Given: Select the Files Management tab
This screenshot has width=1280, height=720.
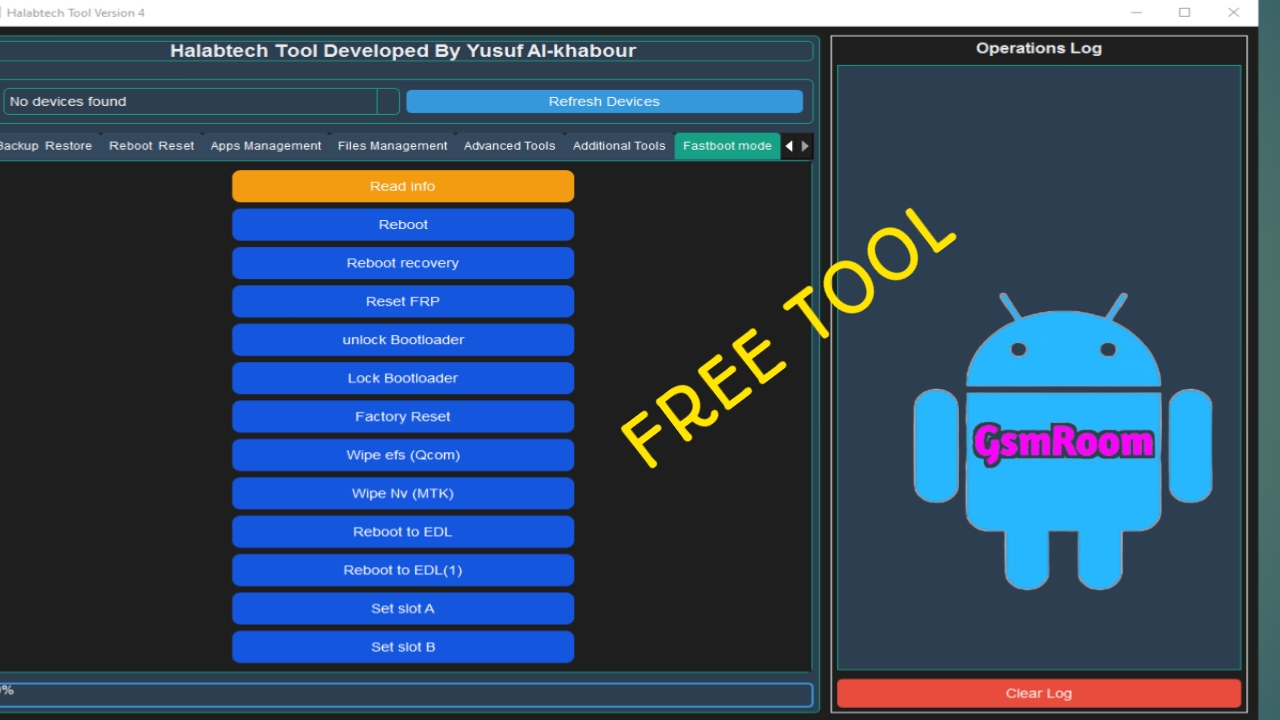Looking at the screenshot, I should tap(392, 146).
